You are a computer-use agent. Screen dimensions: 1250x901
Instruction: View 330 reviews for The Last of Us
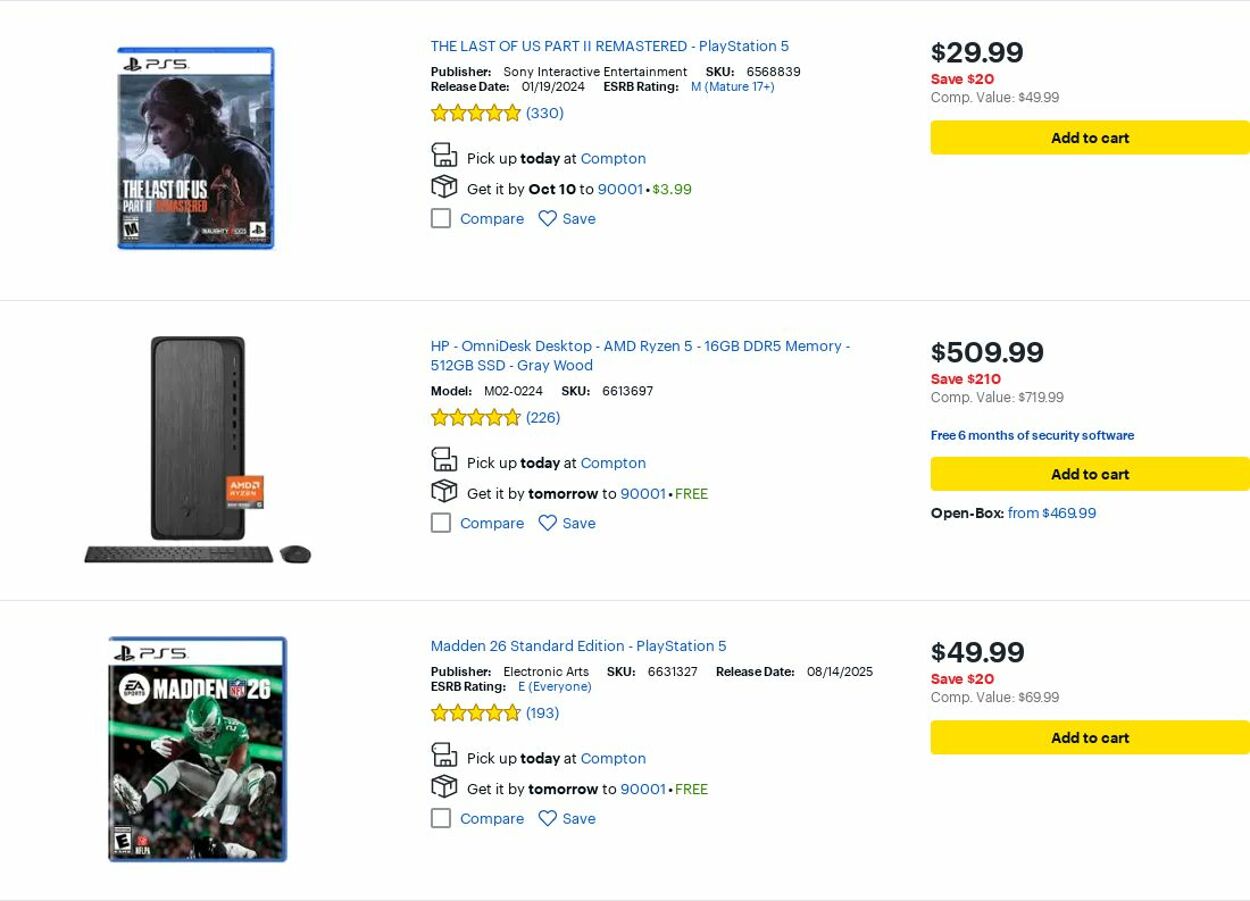545,113
